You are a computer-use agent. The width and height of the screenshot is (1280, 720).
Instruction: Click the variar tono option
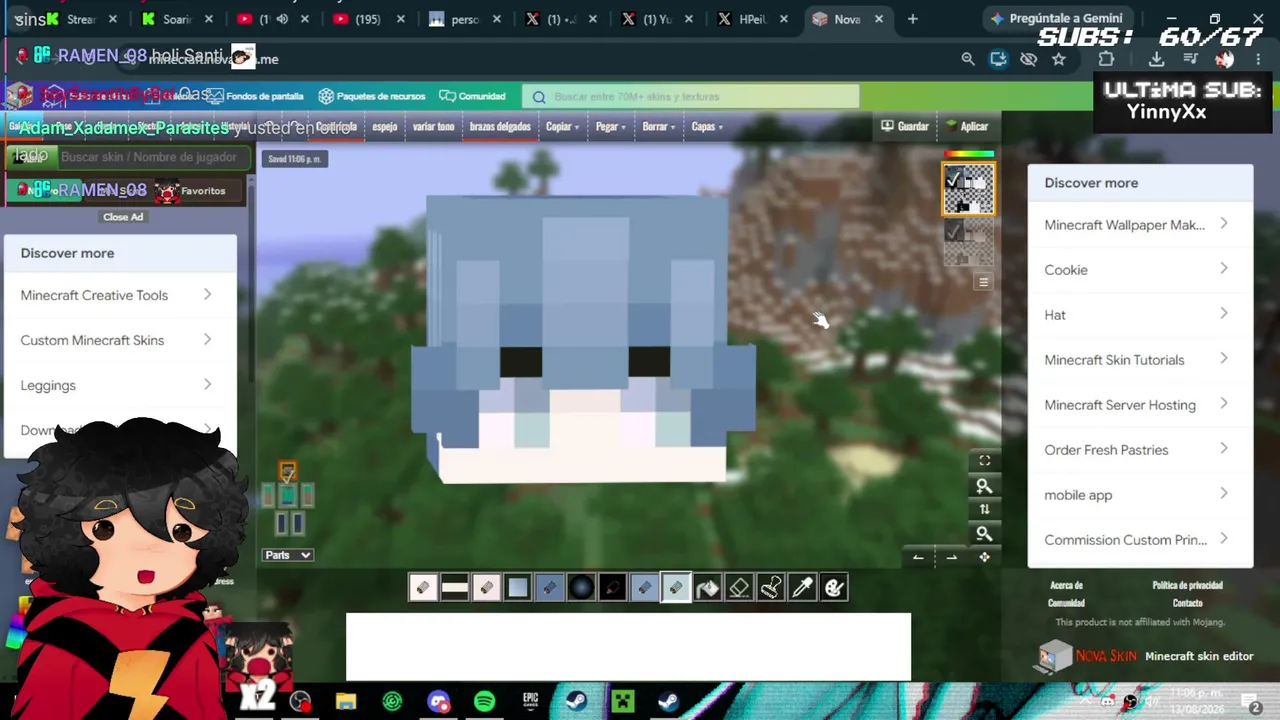[434, 127]
